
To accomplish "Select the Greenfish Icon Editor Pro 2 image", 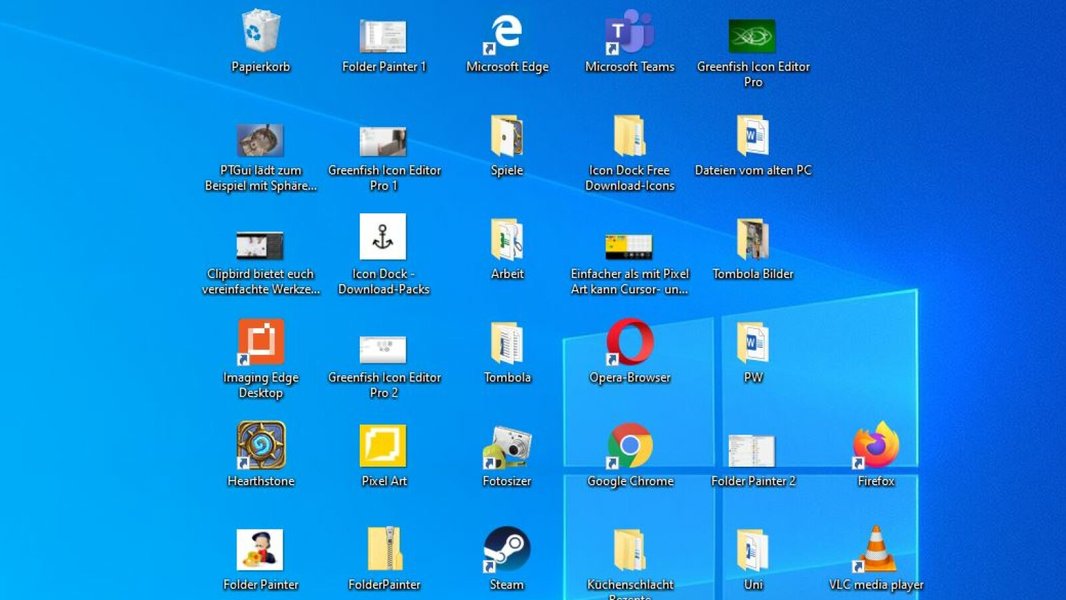I will click(383, 349).
